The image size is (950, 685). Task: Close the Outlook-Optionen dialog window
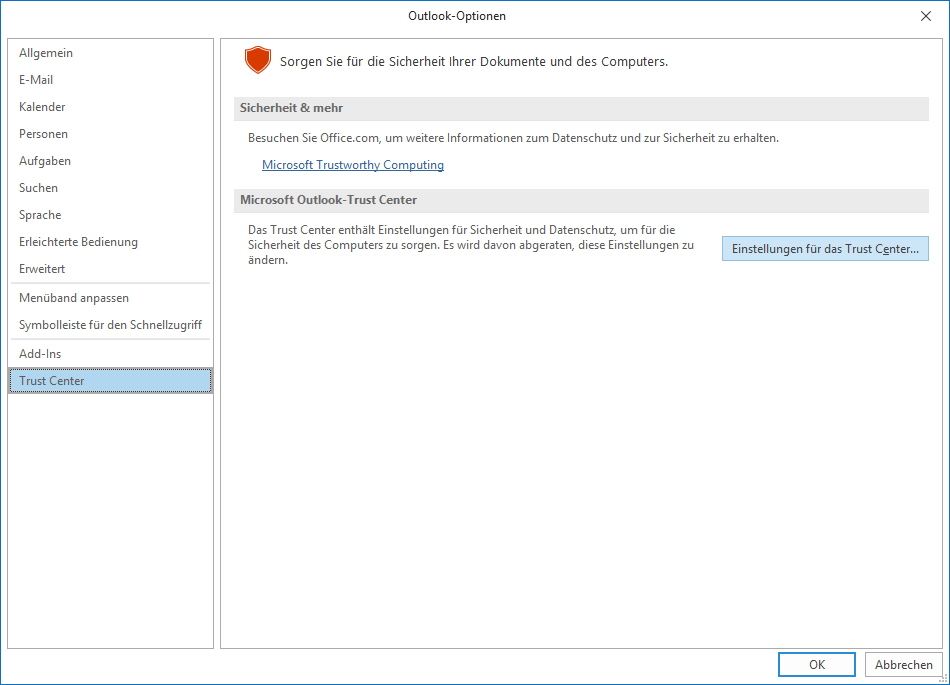coord(925,16)
